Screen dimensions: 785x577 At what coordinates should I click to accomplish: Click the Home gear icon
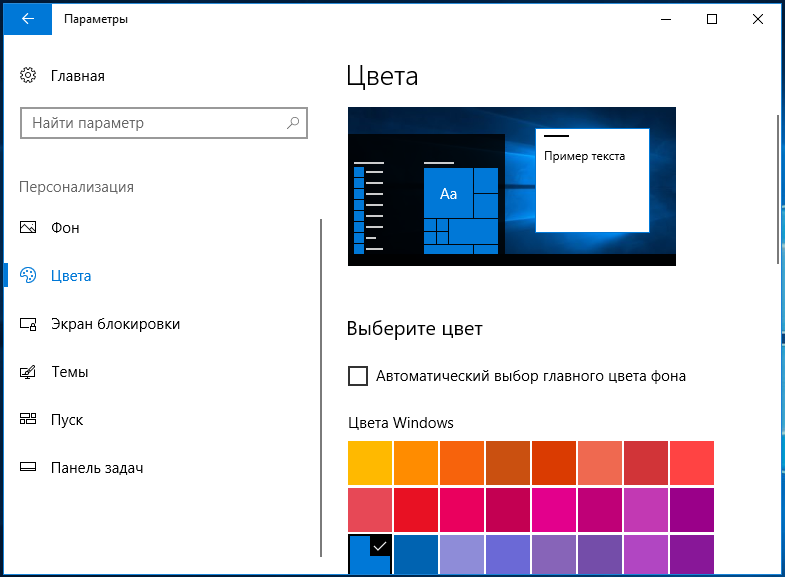click(28, 76)
